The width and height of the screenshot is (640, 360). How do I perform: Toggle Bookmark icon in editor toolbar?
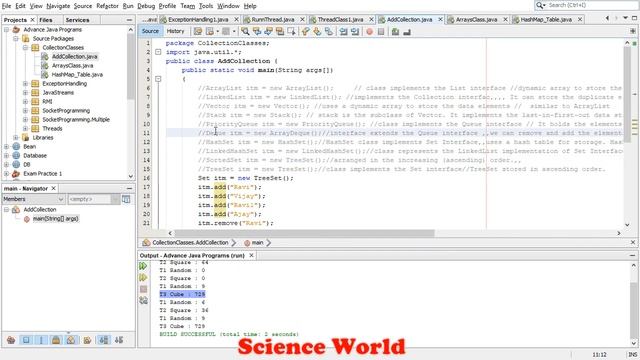click(x=329, y=31)
